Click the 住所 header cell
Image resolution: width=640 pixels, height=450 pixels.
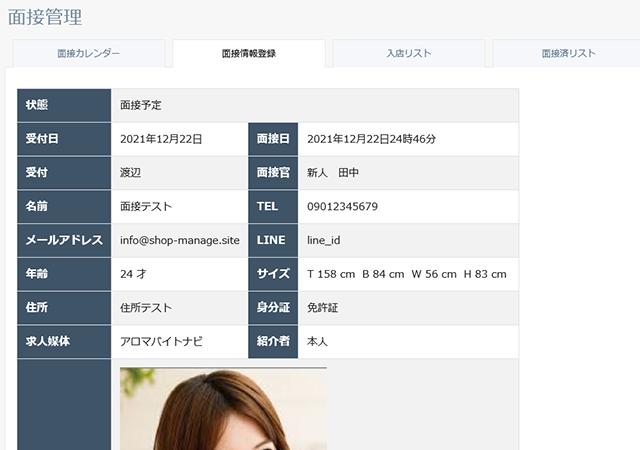click(64, 308)
